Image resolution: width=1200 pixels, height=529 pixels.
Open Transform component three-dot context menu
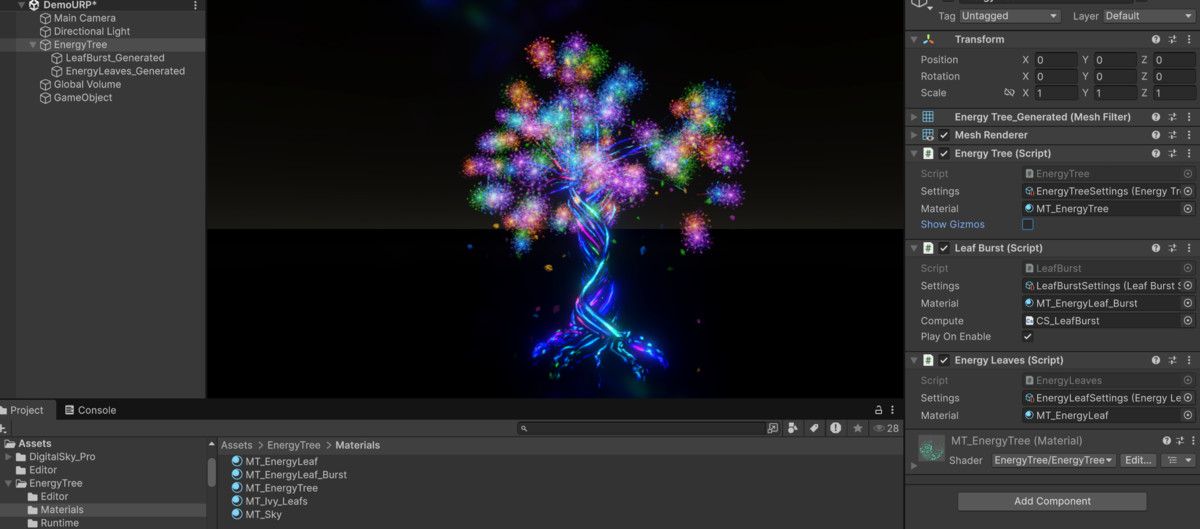[1188, 39]
